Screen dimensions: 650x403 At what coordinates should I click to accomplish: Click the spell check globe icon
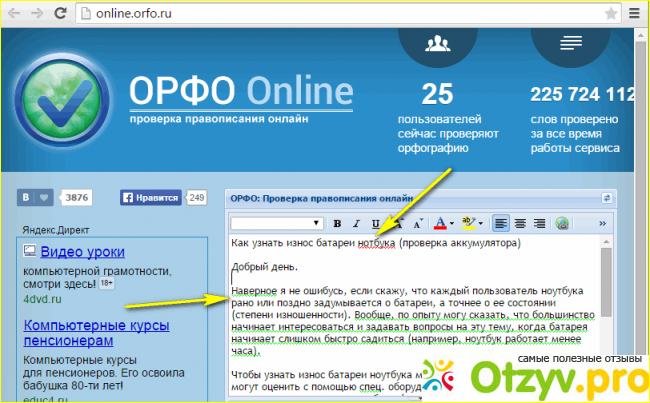[x=562, y=223]
